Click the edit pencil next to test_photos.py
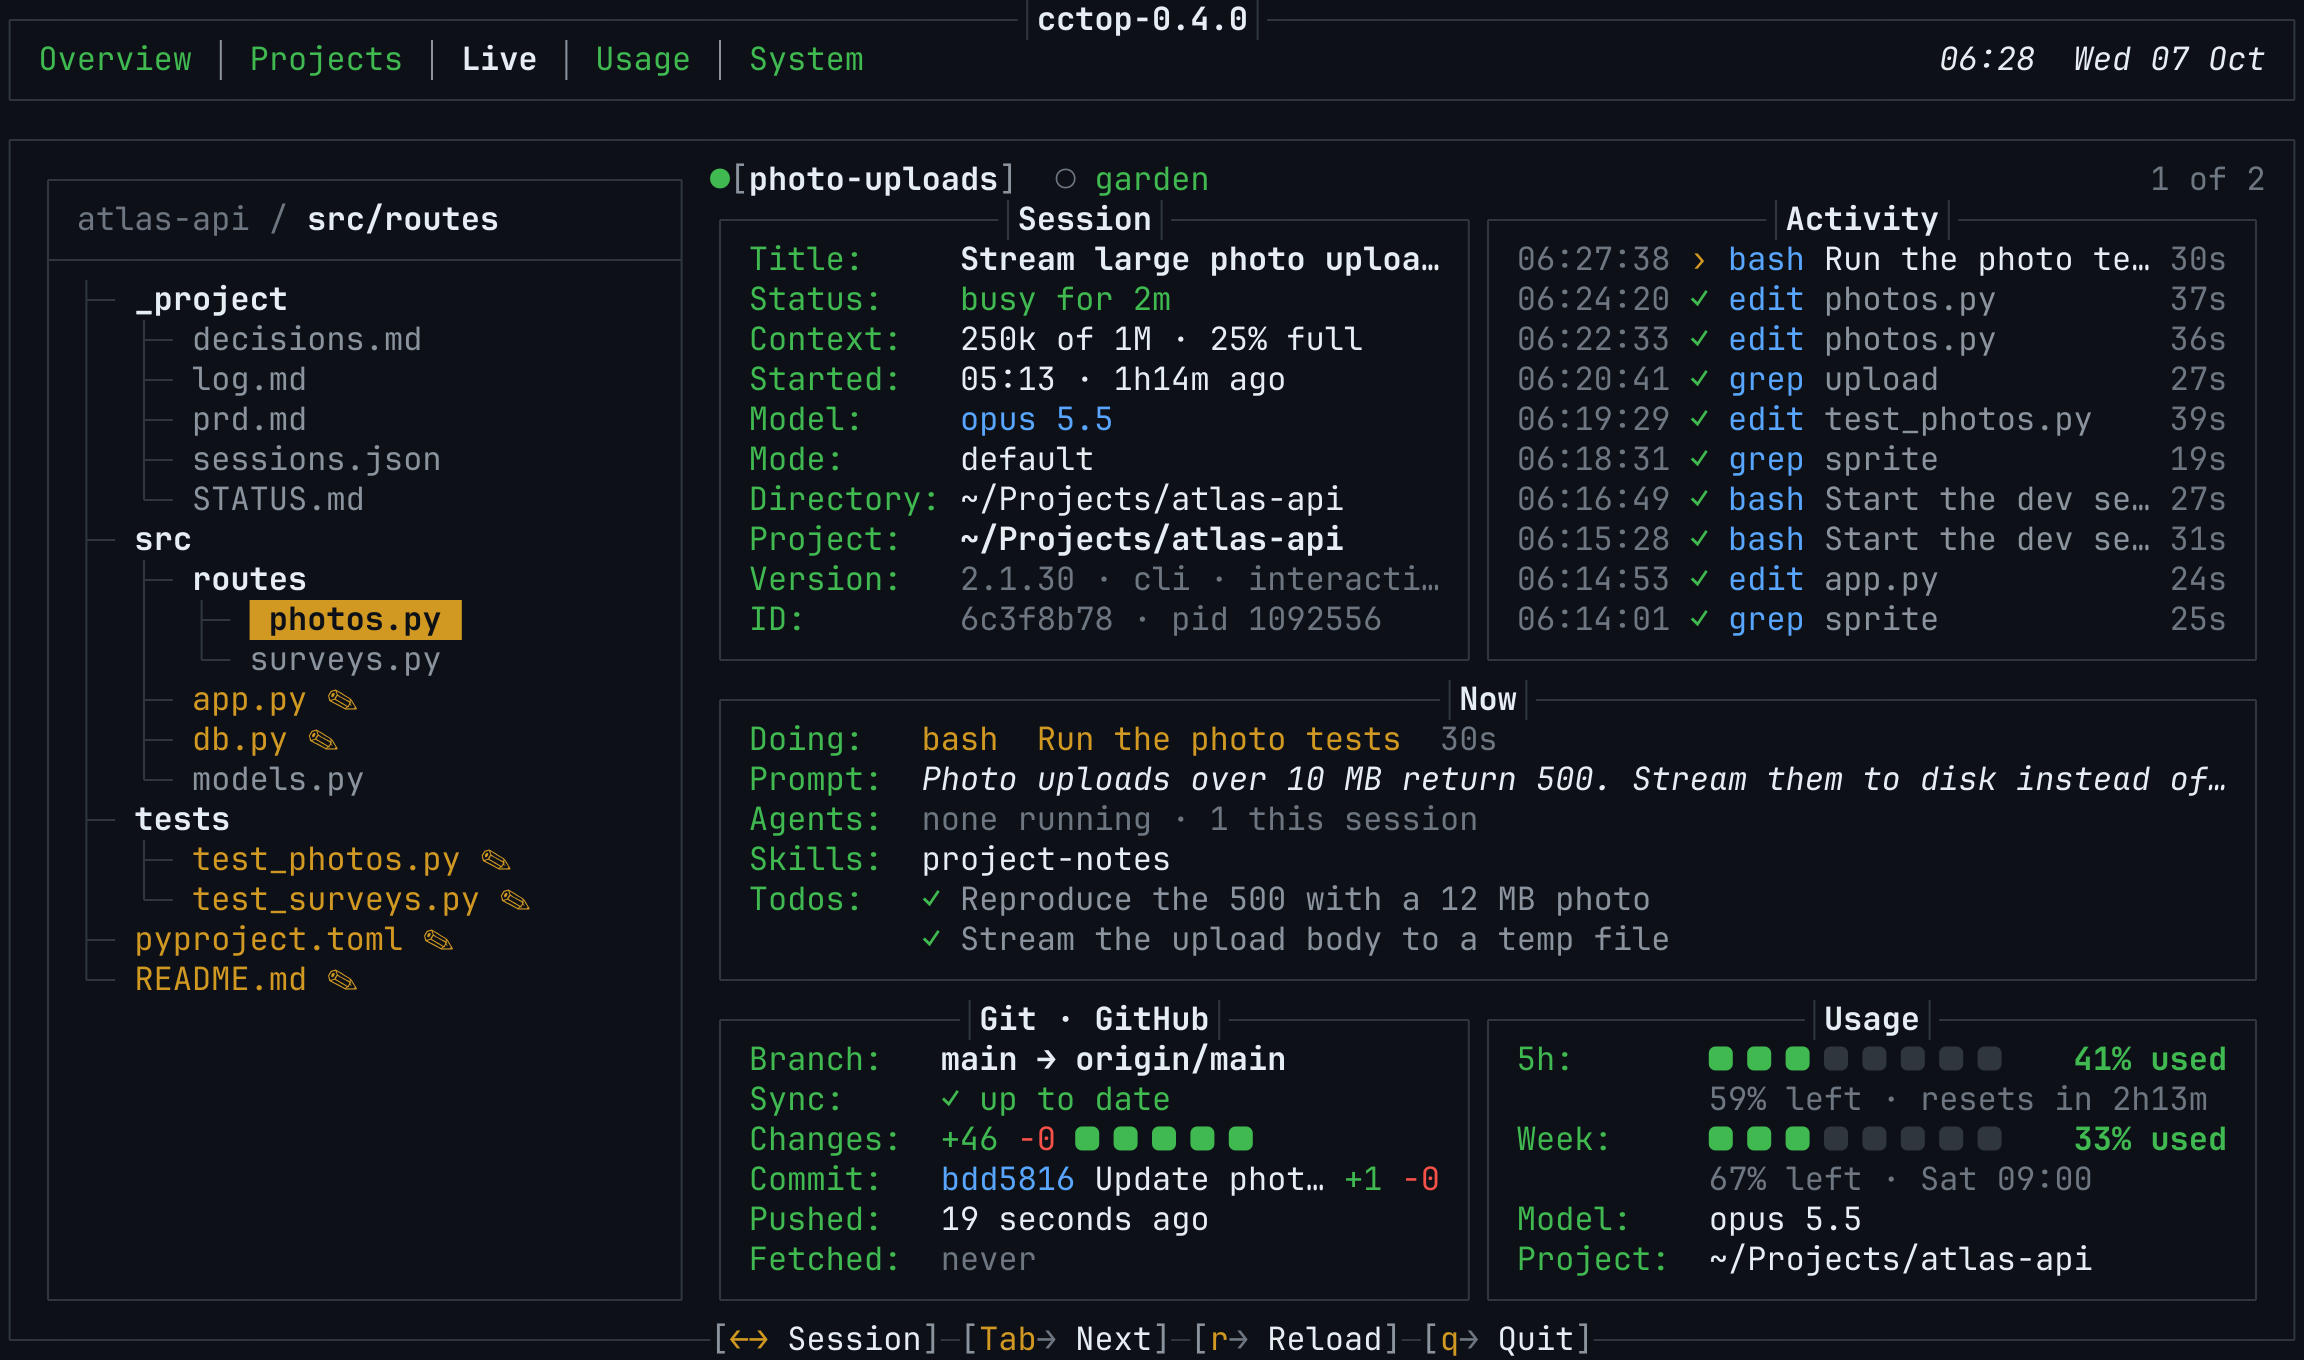 [x=496, y=860]
